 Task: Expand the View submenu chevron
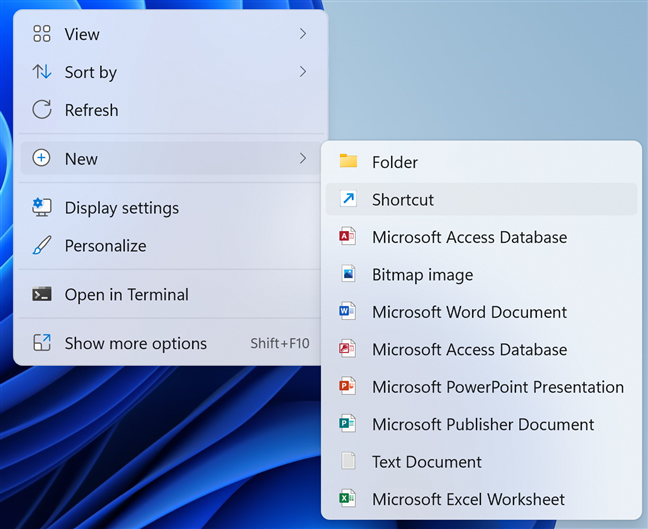pyautogui.click(x=303, y=34)
